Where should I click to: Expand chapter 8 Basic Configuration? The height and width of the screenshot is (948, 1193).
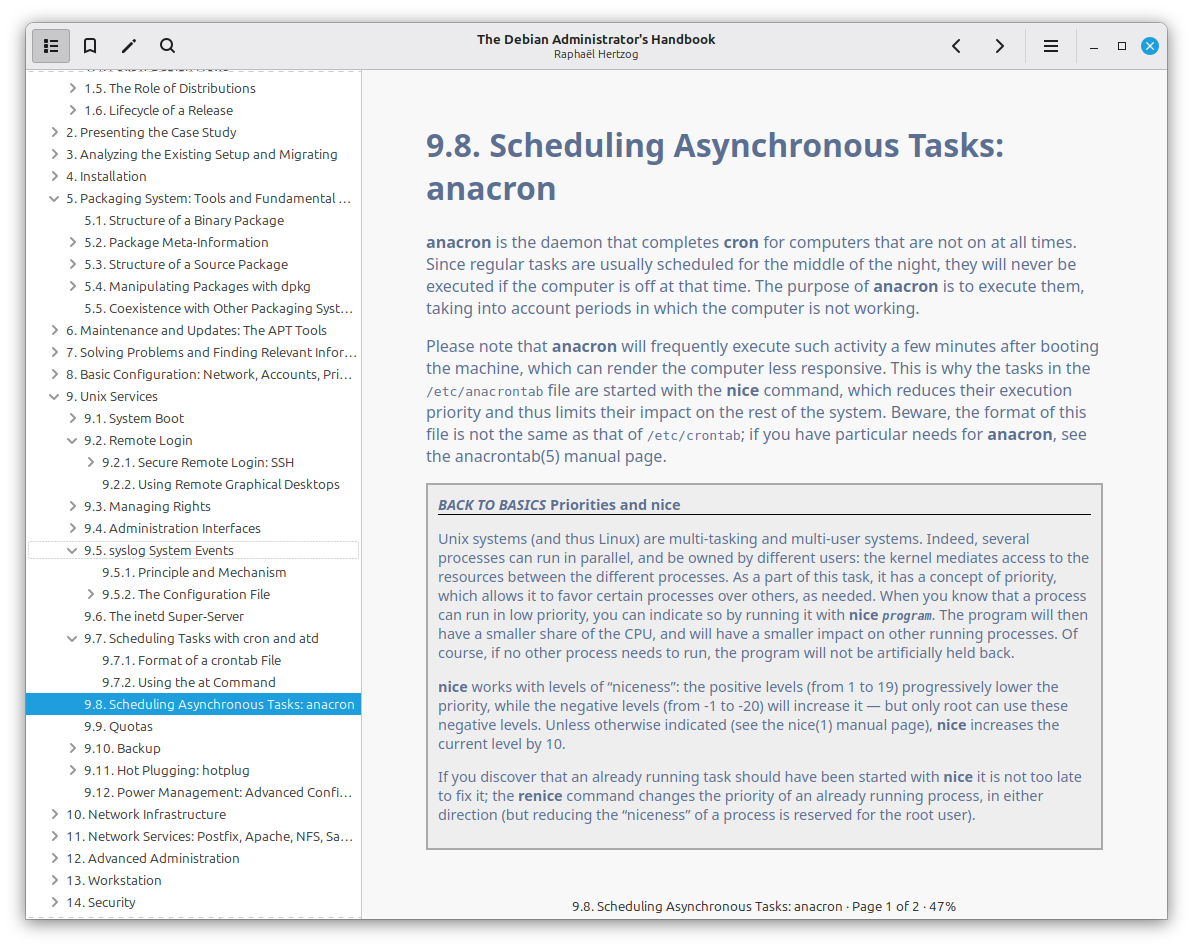click(x=54, y=374)
